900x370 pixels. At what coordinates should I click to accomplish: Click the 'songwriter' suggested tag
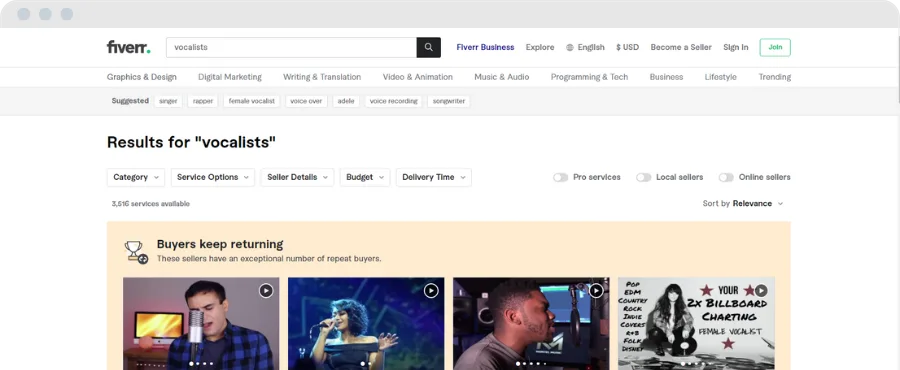click(x=448, y=101)
